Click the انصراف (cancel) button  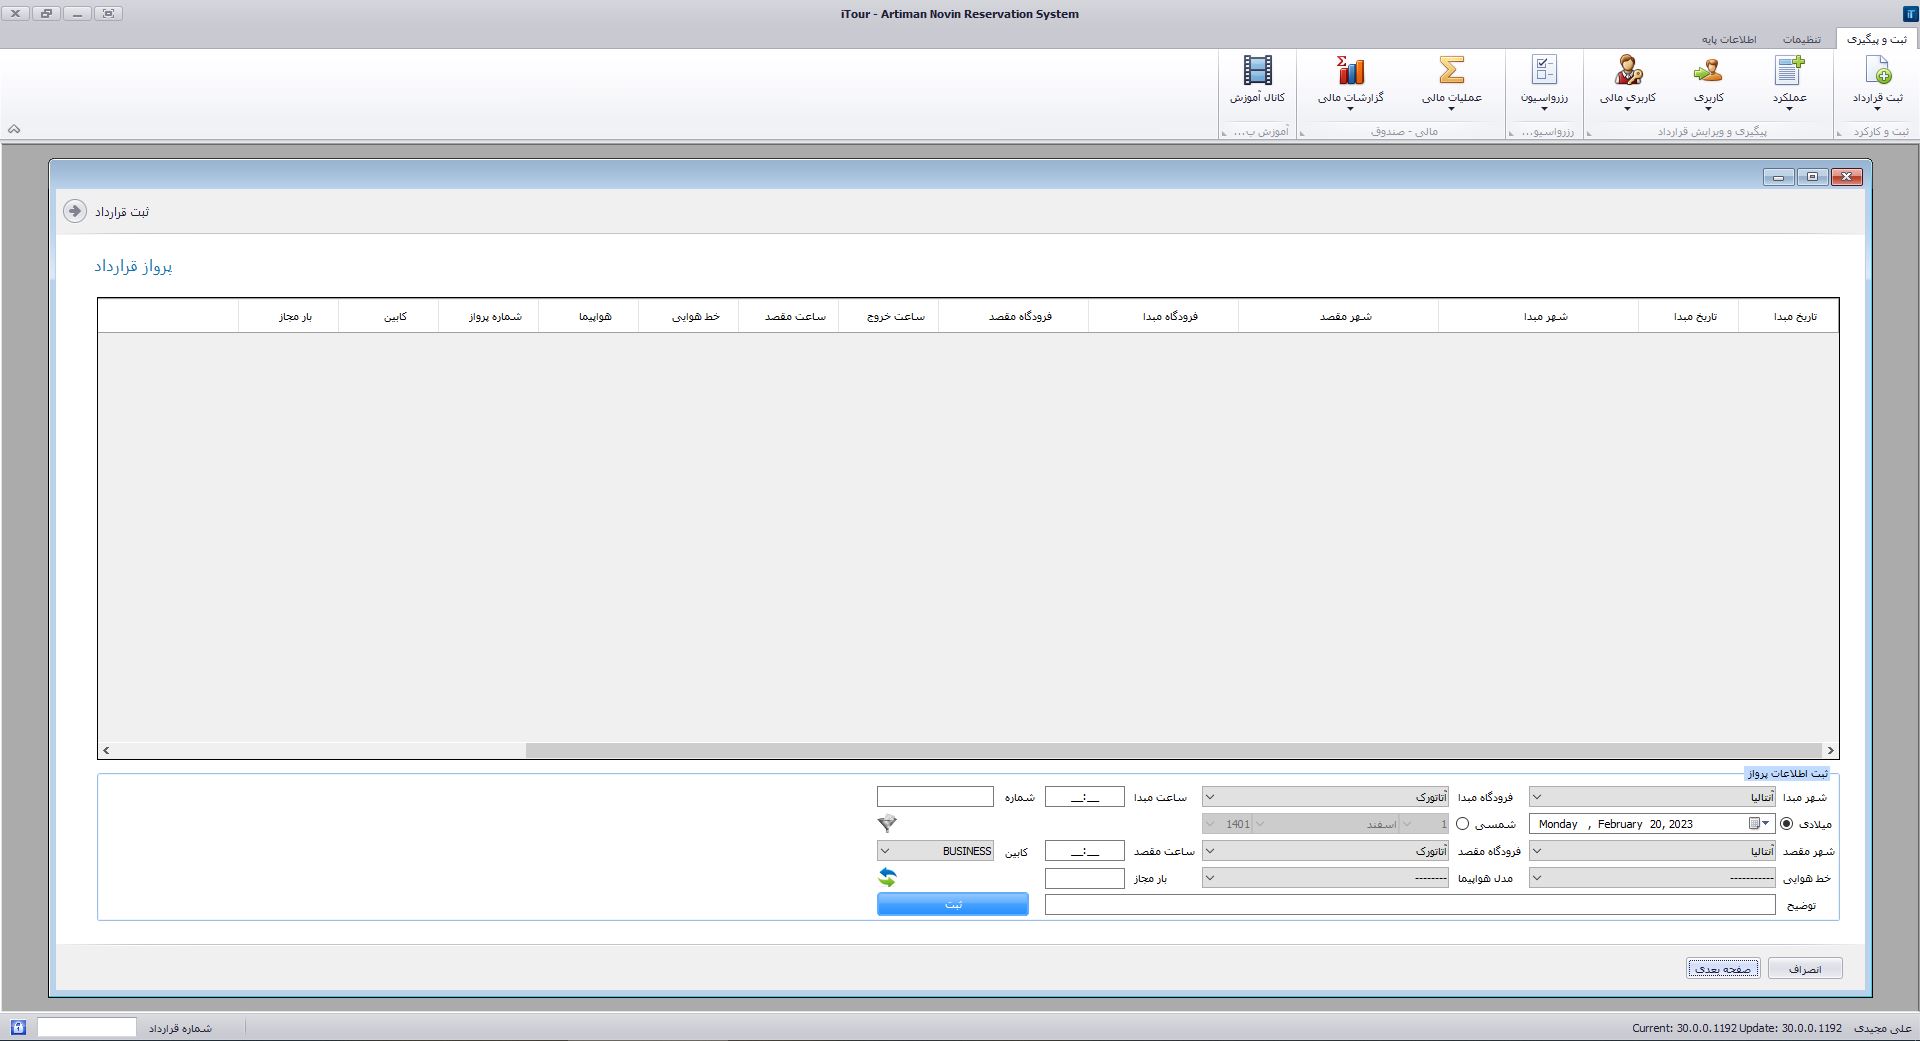pyautogui.click(x=1805, y=968)
